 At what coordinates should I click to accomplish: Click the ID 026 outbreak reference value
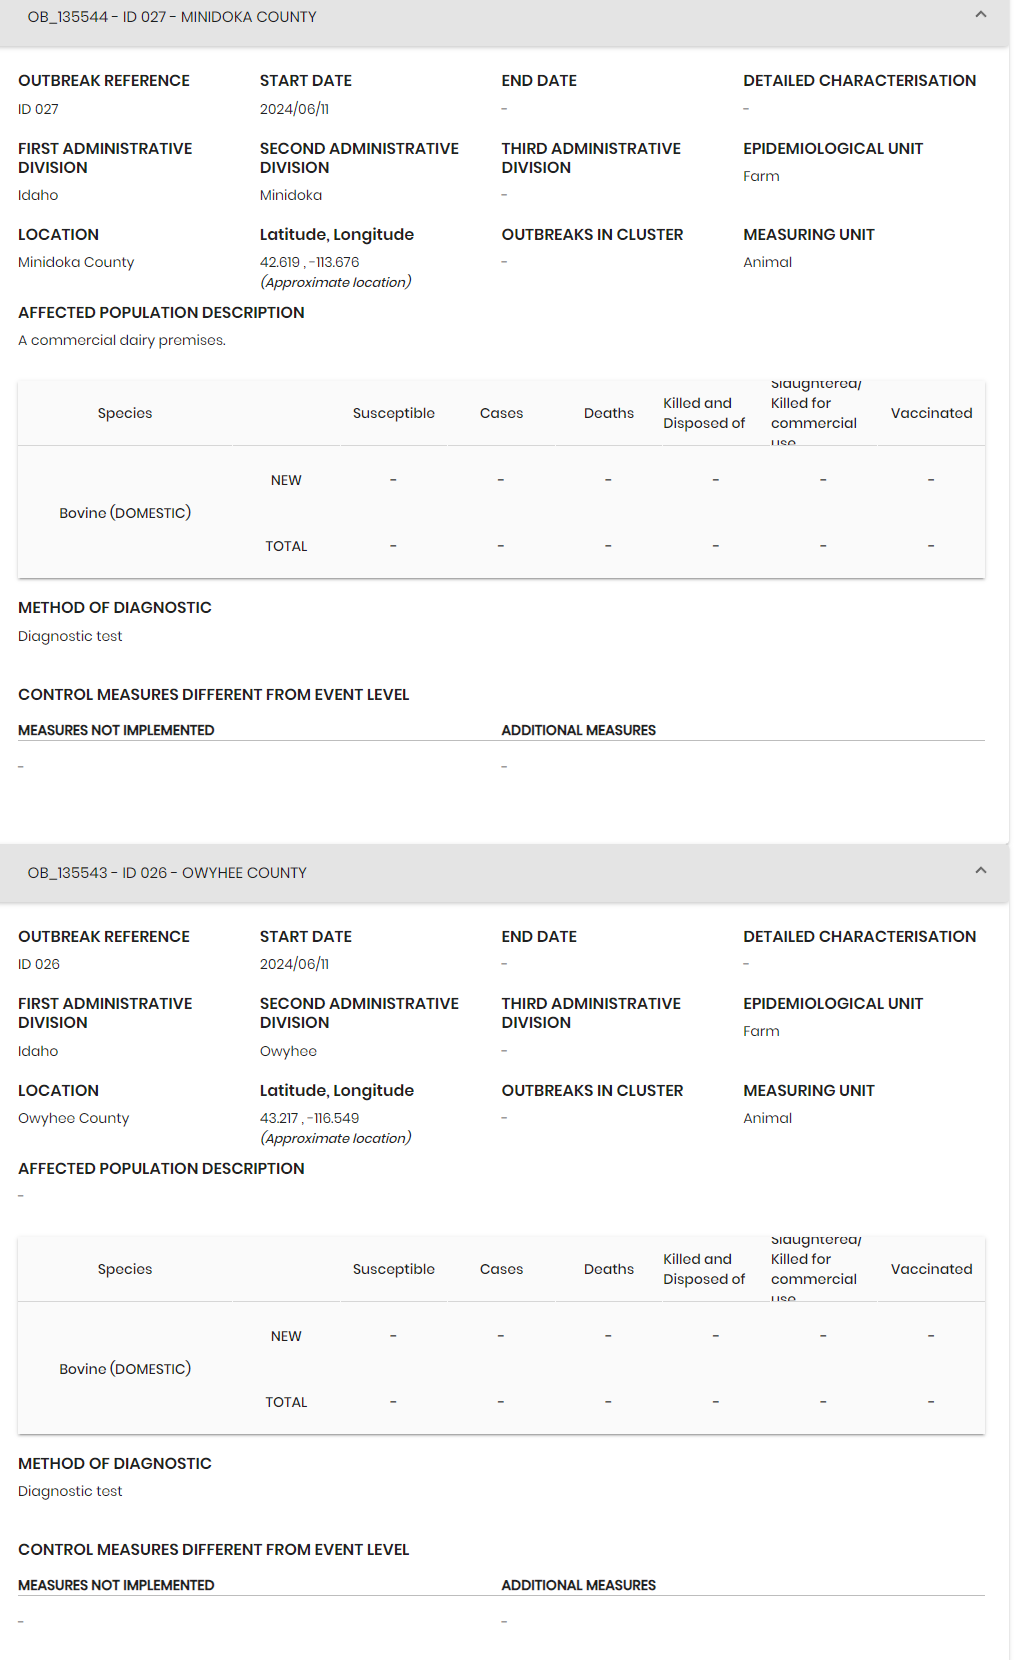(x=39, y=964)
